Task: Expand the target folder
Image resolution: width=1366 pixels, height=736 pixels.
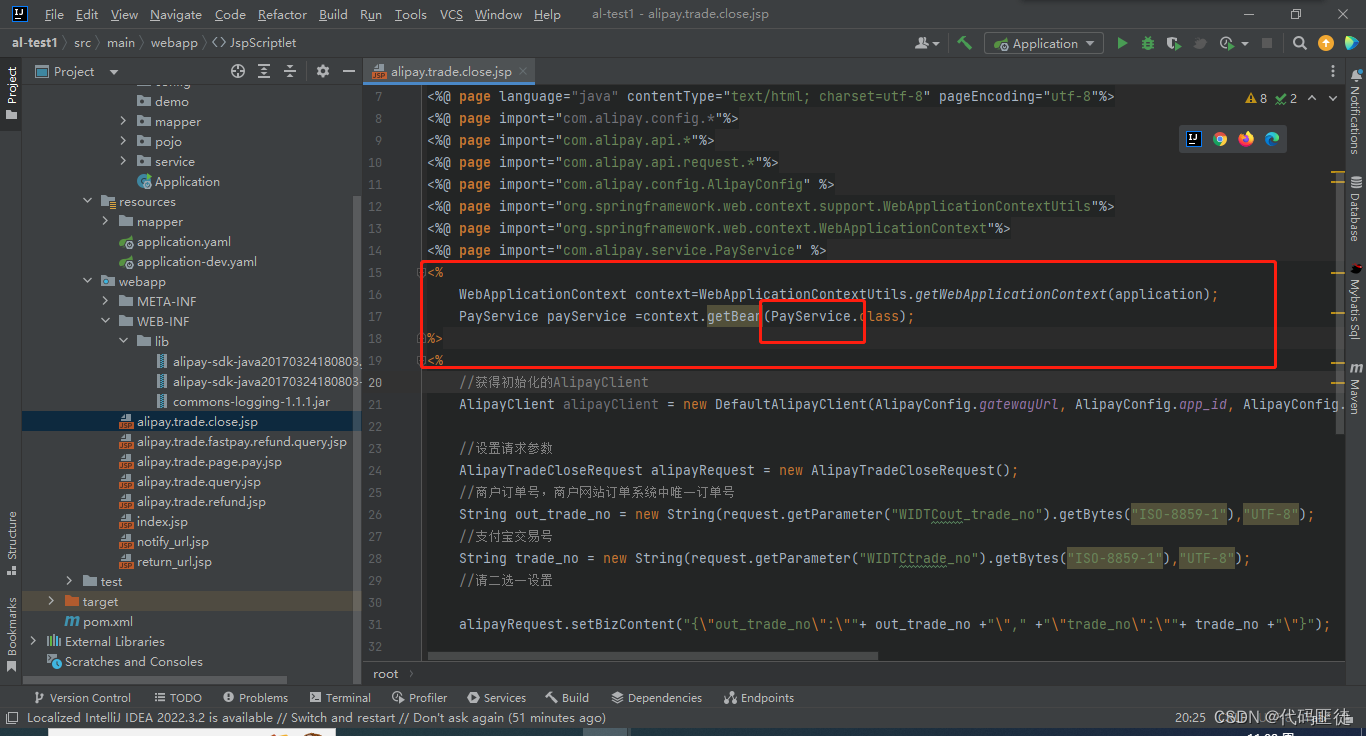Action: click(51, 601)
